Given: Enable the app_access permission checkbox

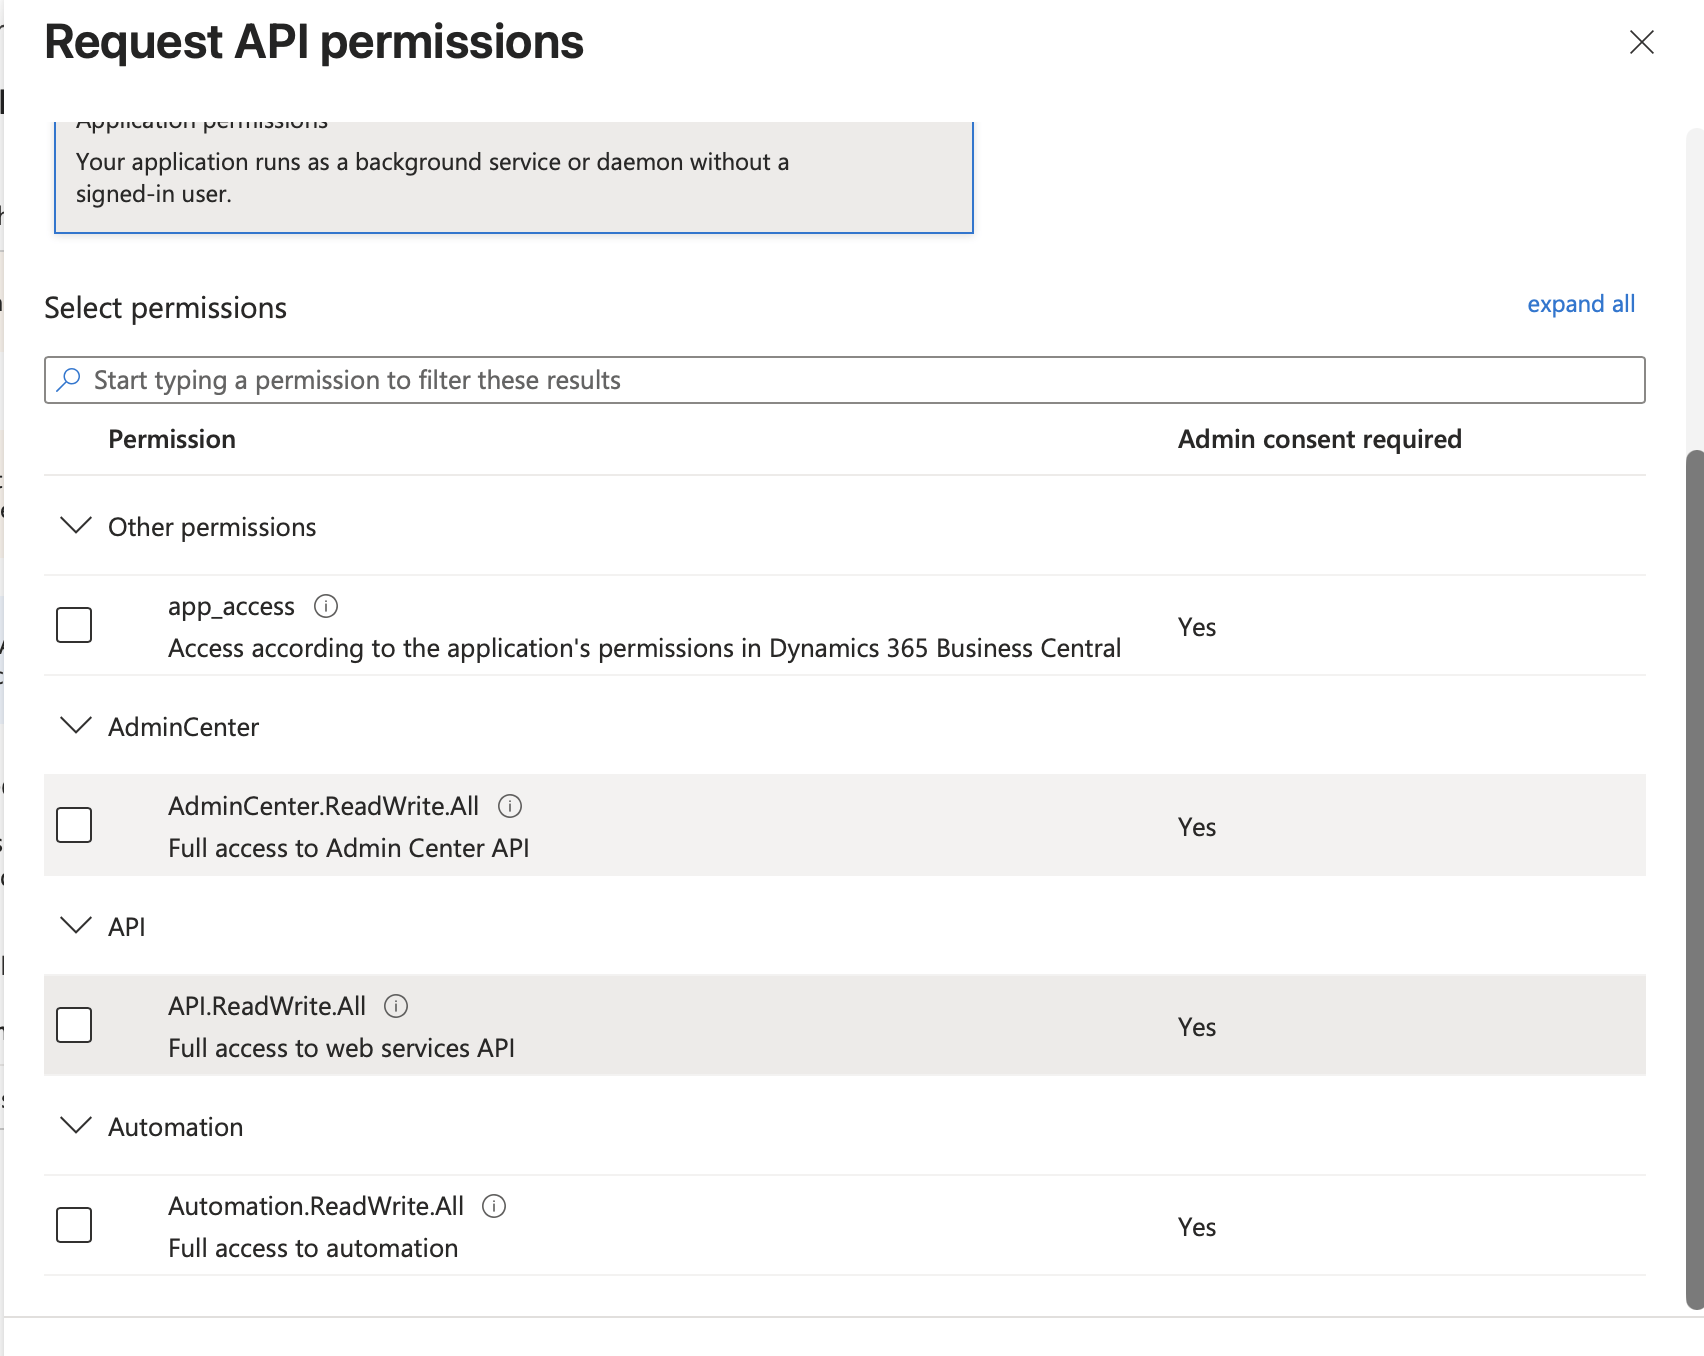Looking at the screenshot, I should coord(74,625).
